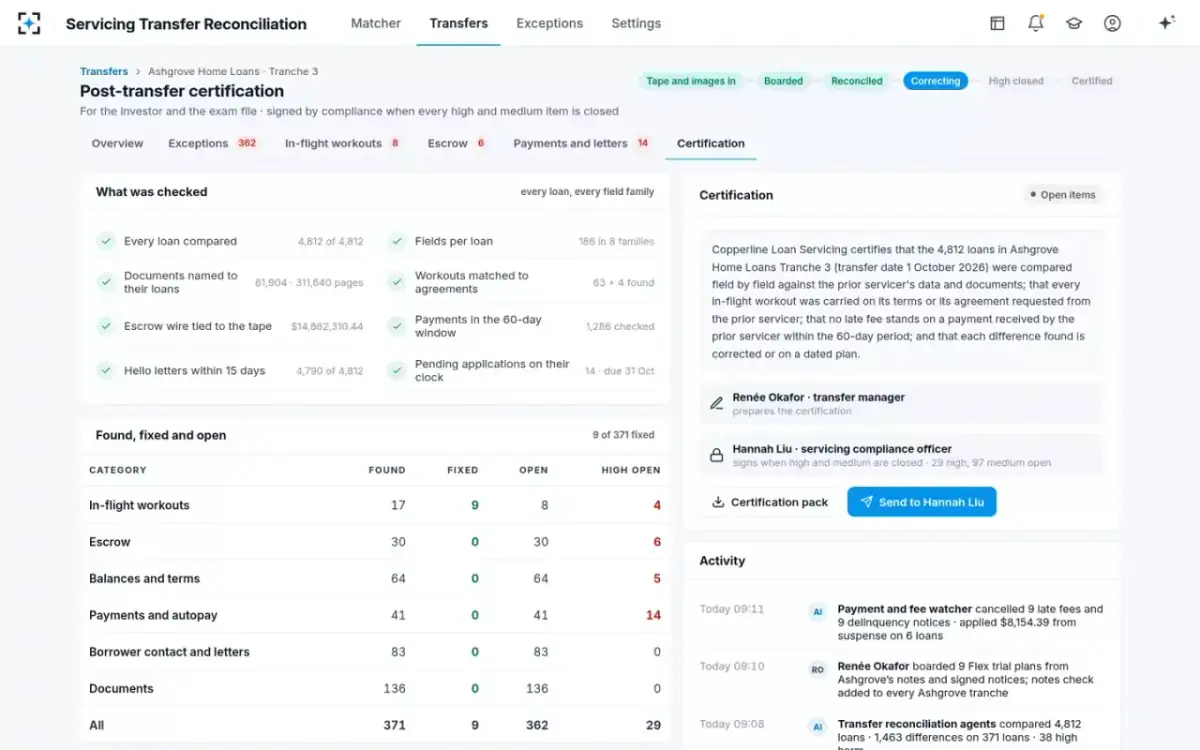Switch to the In-flight workouts sub-tab
This screenshot has height=750, width=1200.
343,143
